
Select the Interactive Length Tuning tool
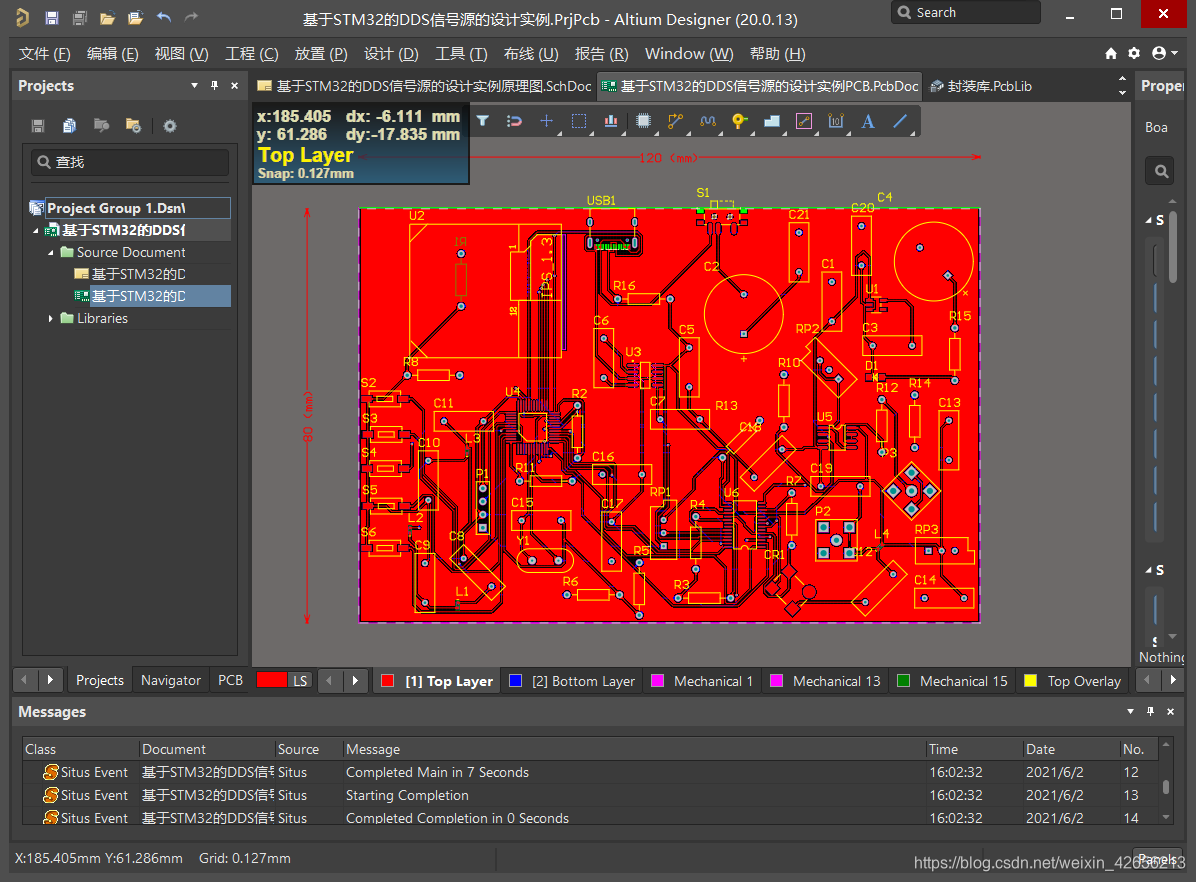pos(708,121)
